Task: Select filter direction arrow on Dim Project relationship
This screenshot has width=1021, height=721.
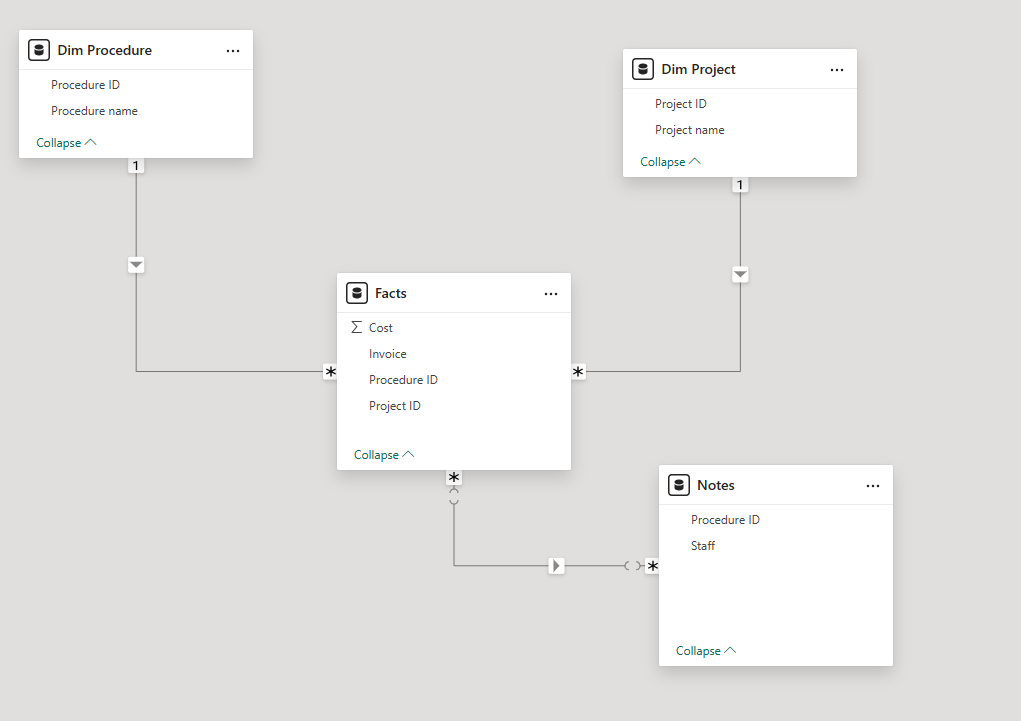Action: coord(740,274)
